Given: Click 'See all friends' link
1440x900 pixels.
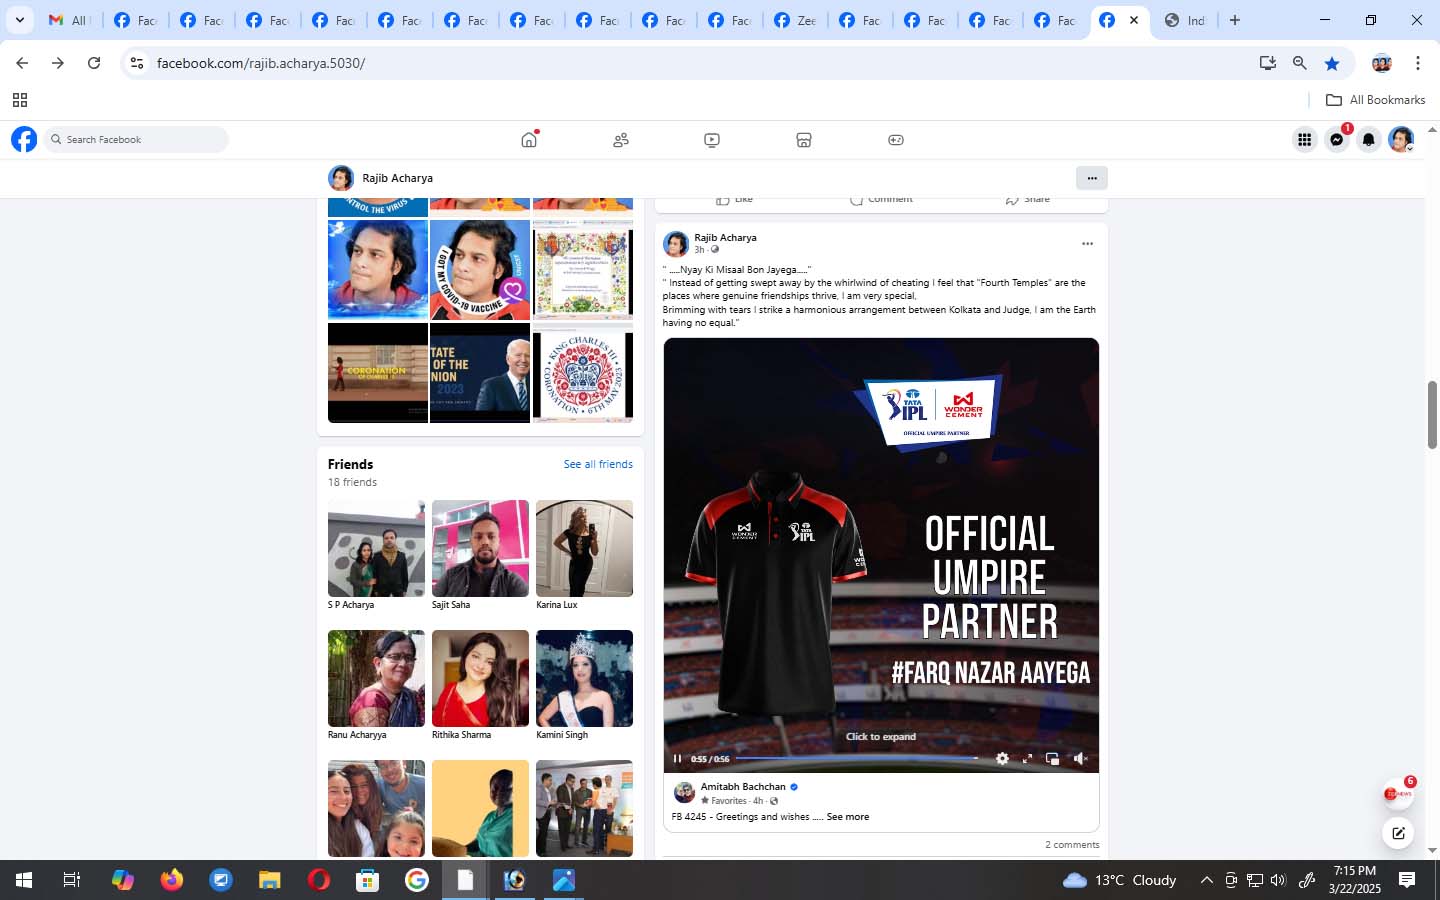Looking at the screenshot, I should pyautogui.click(x=598, y=464).
